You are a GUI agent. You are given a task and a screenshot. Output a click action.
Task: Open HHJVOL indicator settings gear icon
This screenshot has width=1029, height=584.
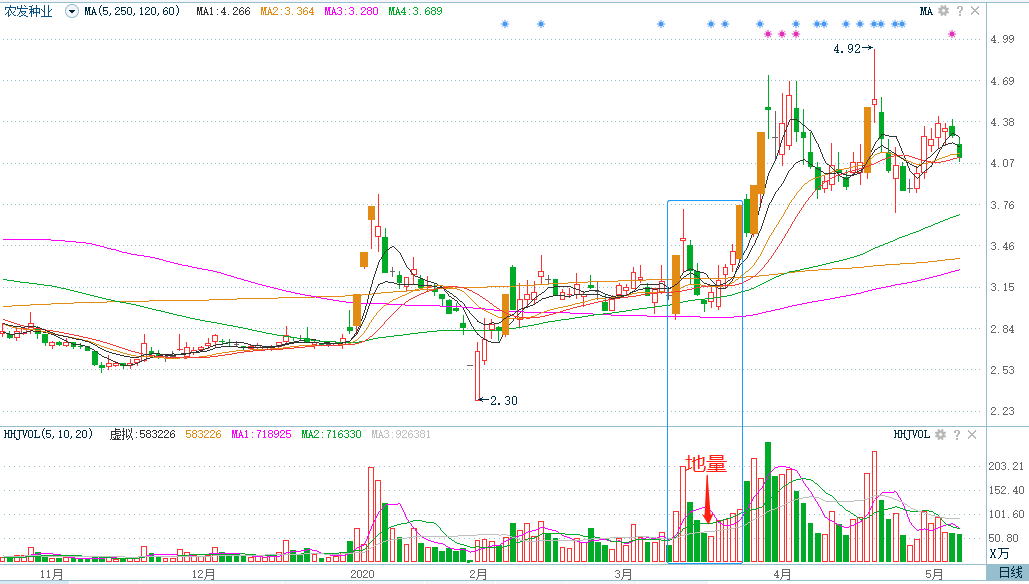point(940,434)
